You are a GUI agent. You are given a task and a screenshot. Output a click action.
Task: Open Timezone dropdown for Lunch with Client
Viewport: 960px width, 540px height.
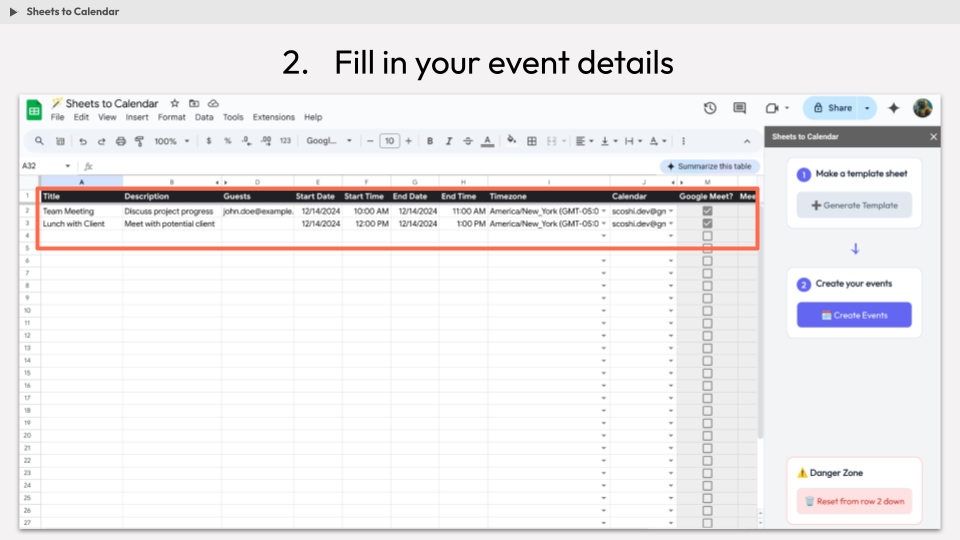click(604, 223)
